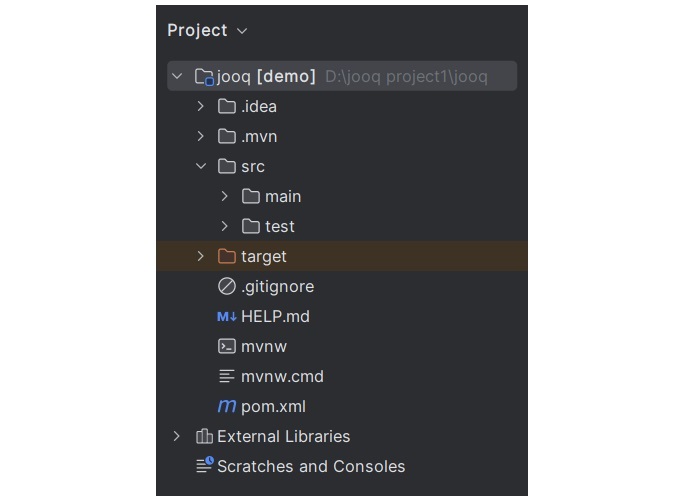This screenshot has height=500, width=700.
Task: Click the Scratches and Consoles icon
Action: click(204, 466)
